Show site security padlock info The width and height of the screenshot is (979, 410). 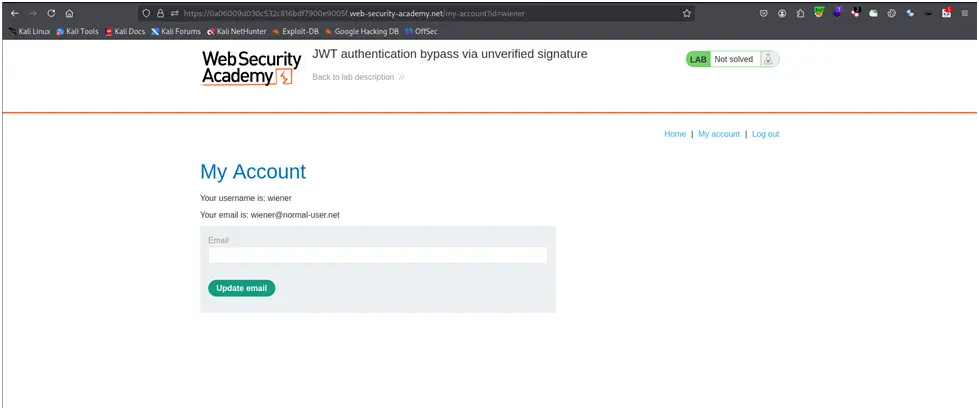click(160, 14)
